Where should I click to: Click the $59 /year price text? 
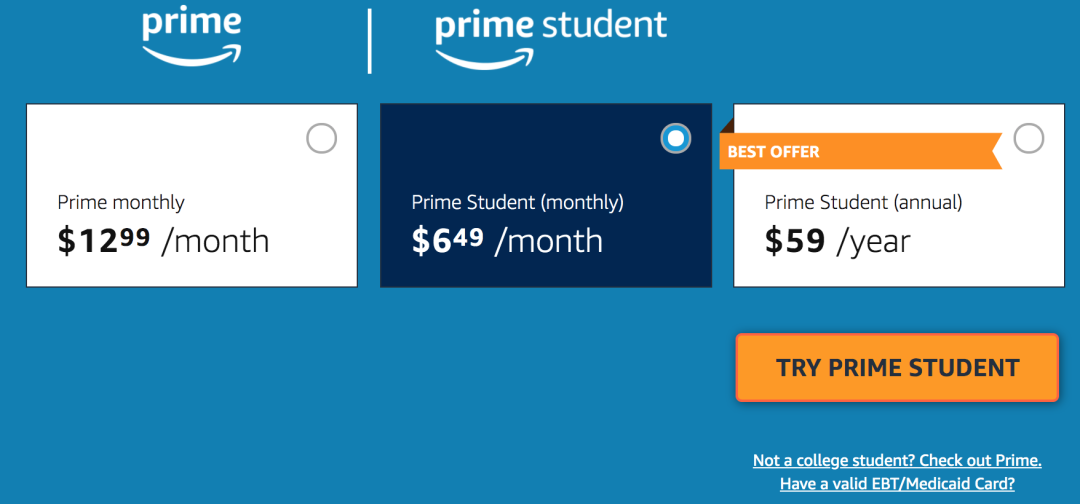[837, 241]
